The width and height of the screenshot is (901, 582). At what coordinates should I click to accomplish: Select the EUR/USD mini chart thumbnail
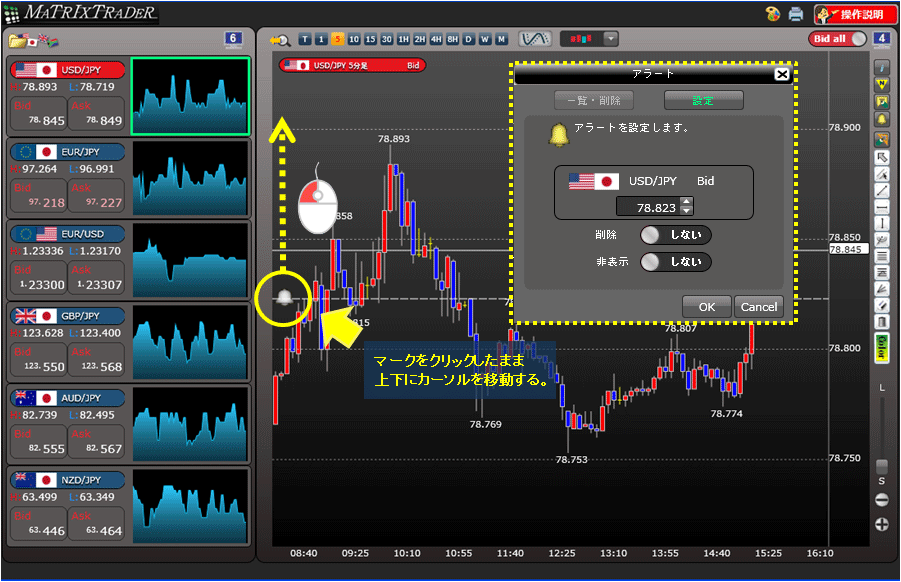[190, 260]
